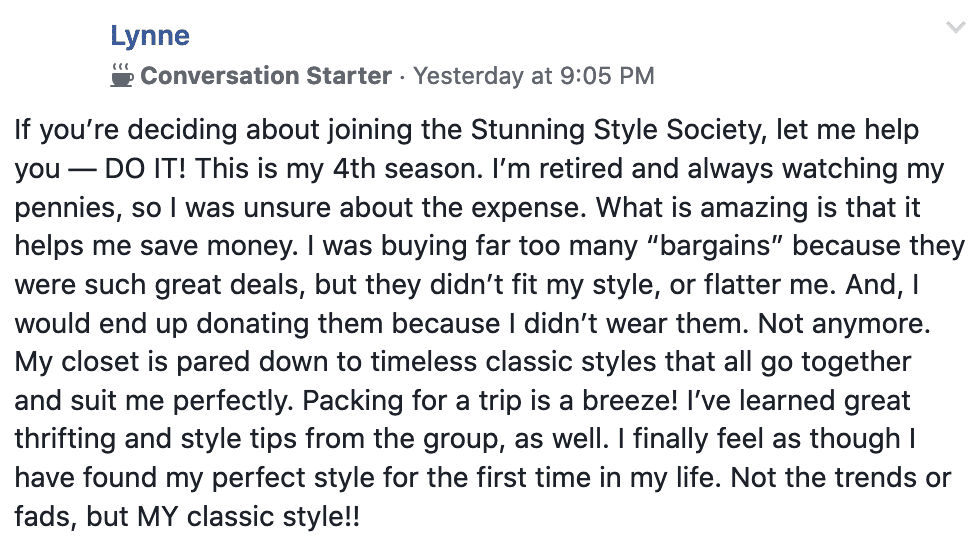This screenshot has width=975, height=537.
Task: Select the 'Conversation Starter' badge label
Action: pos(266,76)
